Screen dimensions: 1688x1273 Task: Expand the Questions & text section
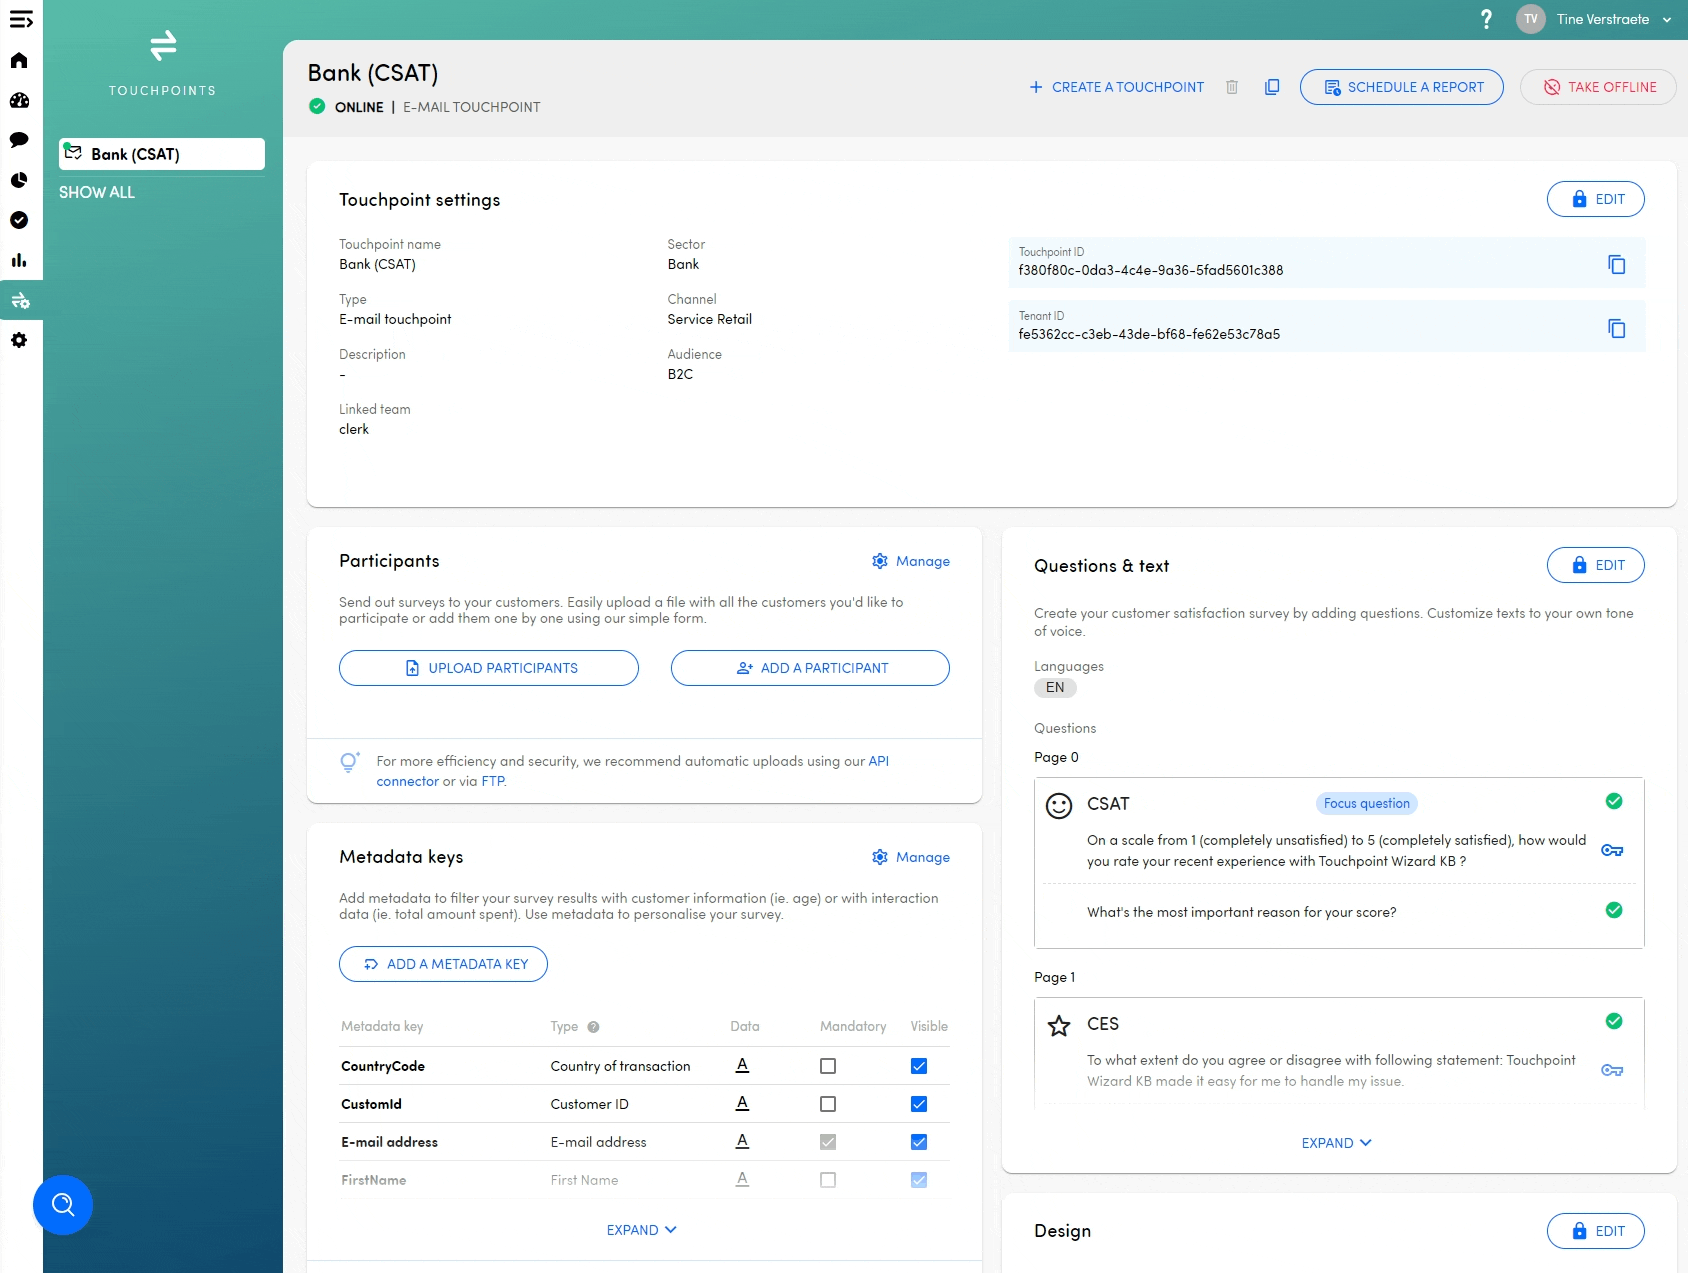click(1336, 1143)
